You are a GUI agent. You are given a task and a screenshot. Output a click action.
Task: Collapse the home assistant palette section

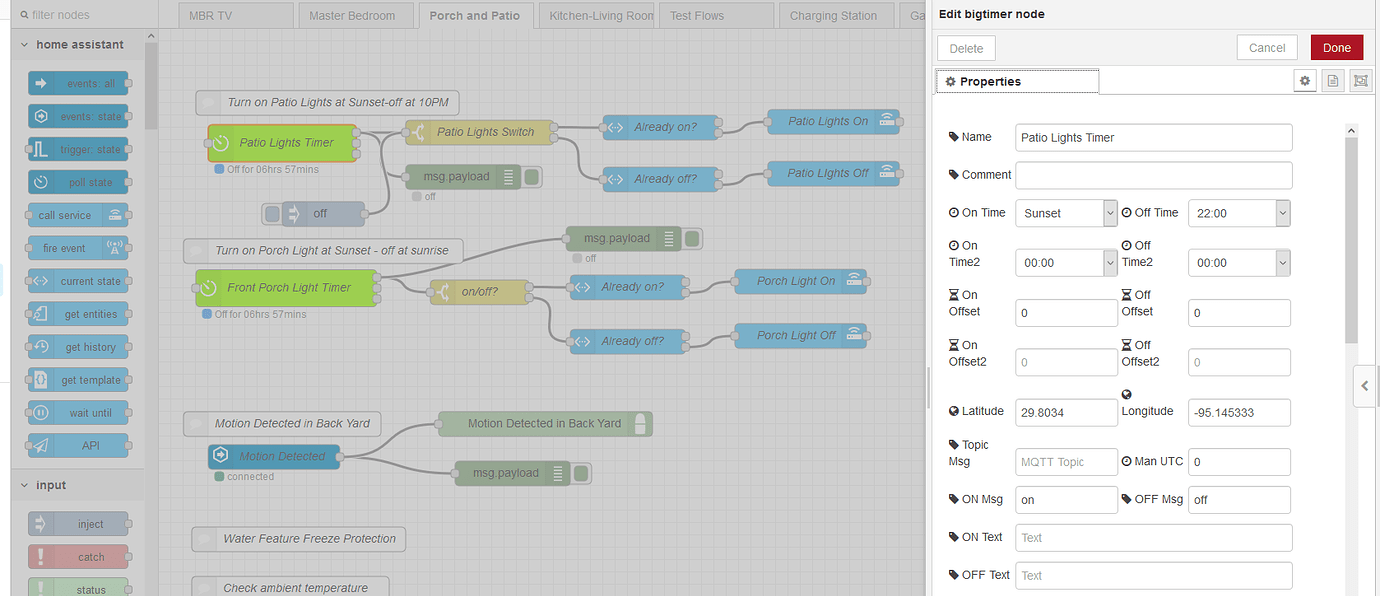pyautogui.click(x=22, y=44)
